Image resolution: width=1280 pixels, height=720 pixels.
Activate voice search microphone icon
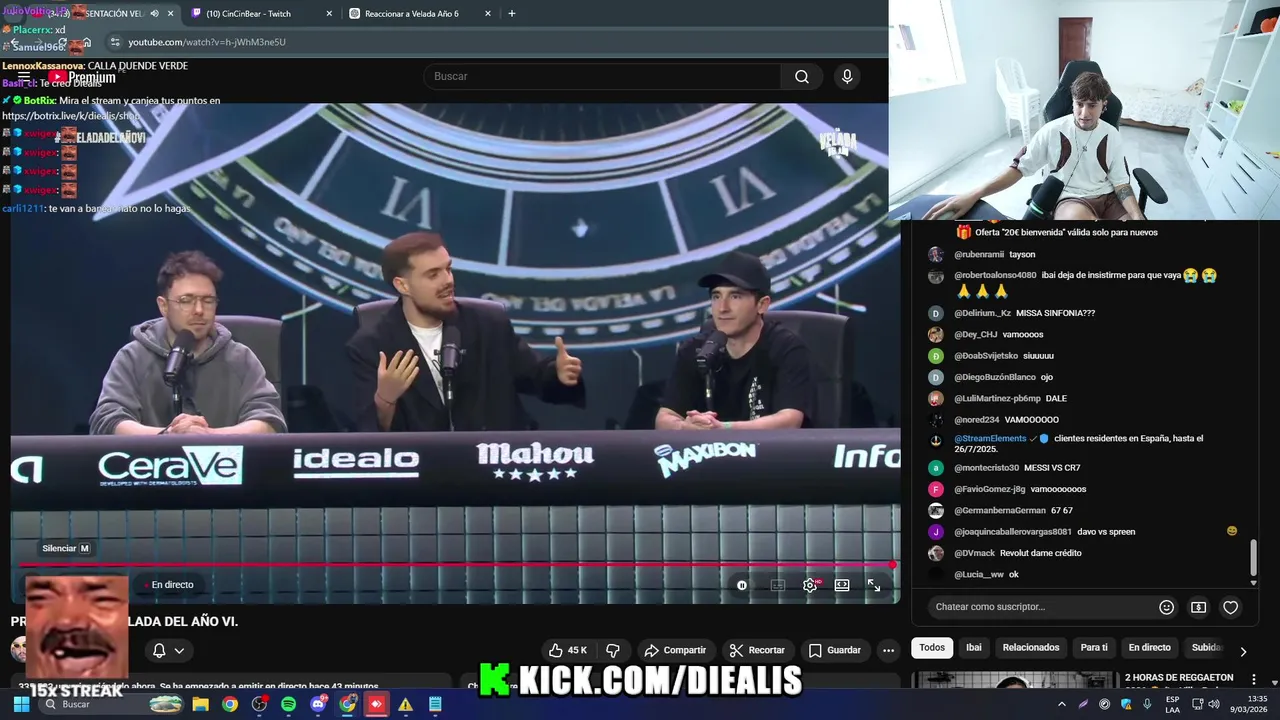click(847, 76)
